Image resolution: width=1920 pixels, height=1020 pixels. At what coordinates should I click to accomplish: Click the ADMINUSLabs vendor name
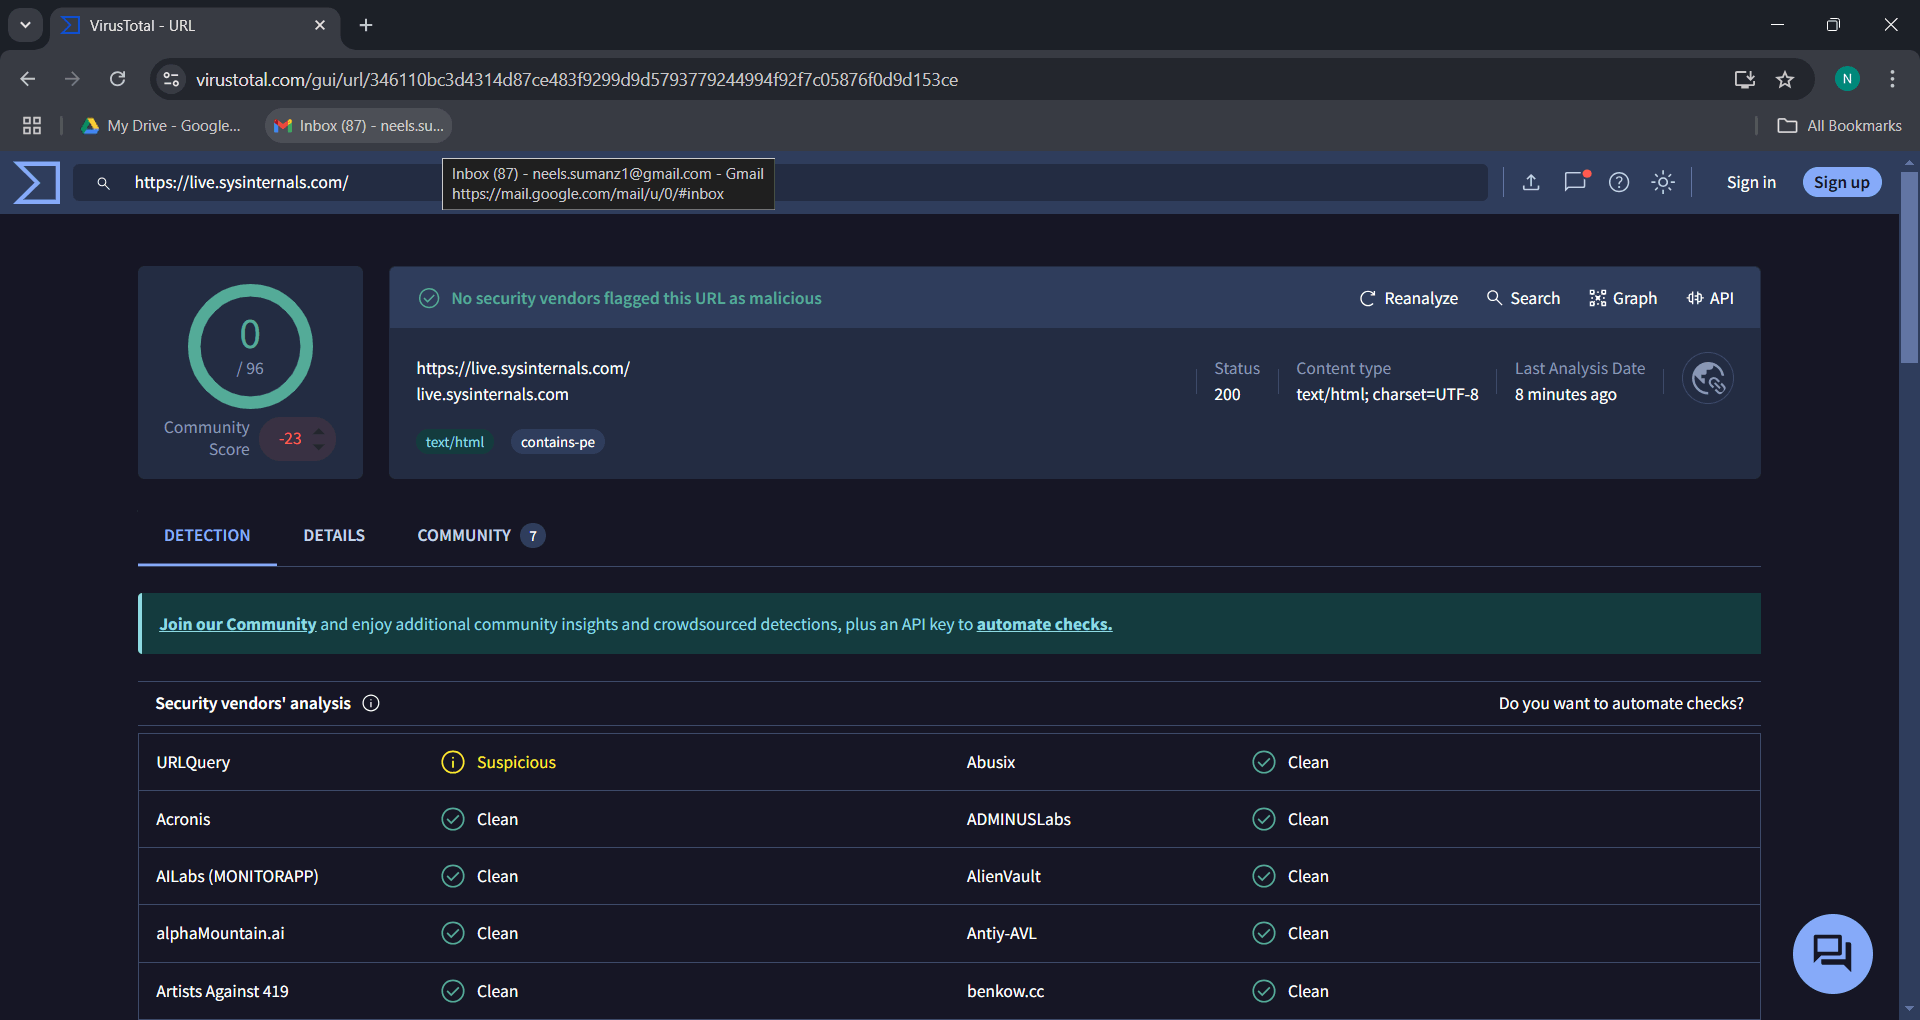pyautogui.click(x=1019, y=819)
